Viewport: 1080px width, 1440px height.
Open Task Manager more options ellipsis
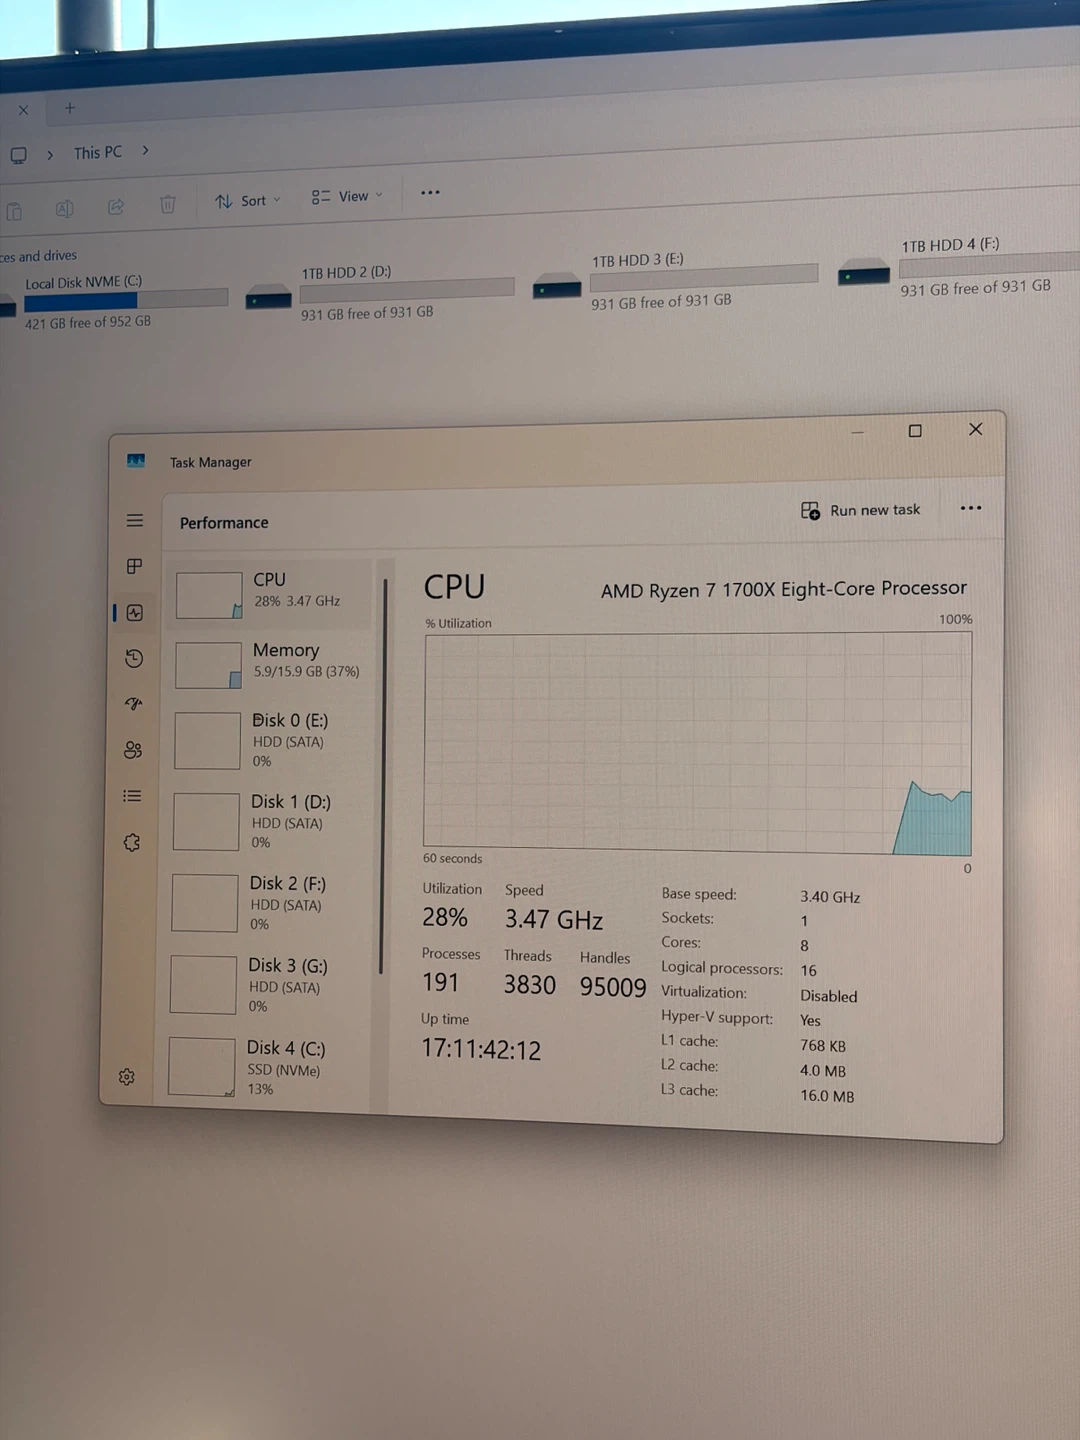click(x=970, y=508)
